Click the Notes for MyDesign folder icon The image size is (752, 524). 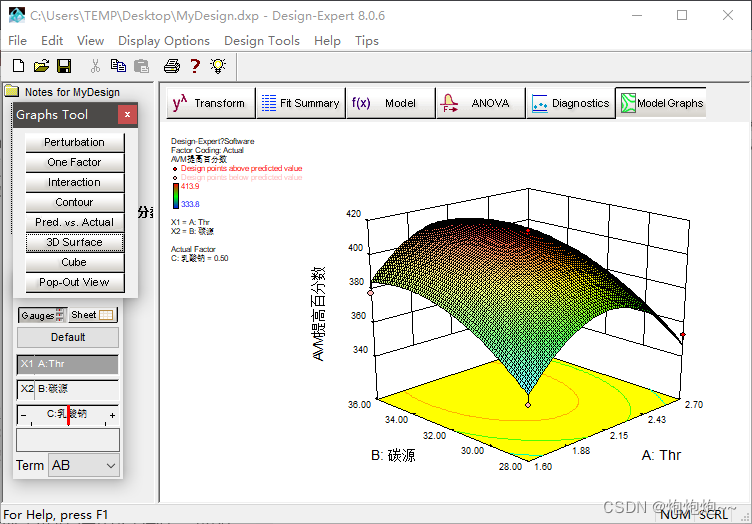12,91
